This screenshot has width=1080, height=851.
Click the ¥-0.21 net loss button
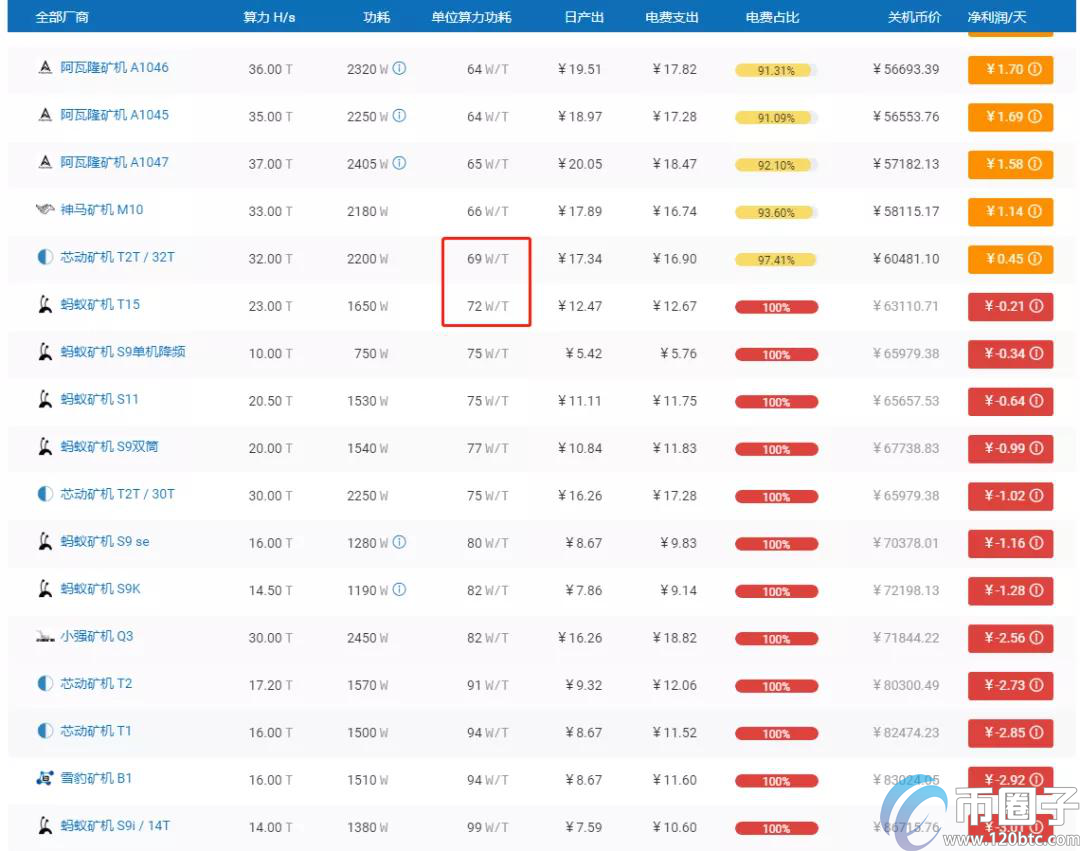pos(1010,306)
